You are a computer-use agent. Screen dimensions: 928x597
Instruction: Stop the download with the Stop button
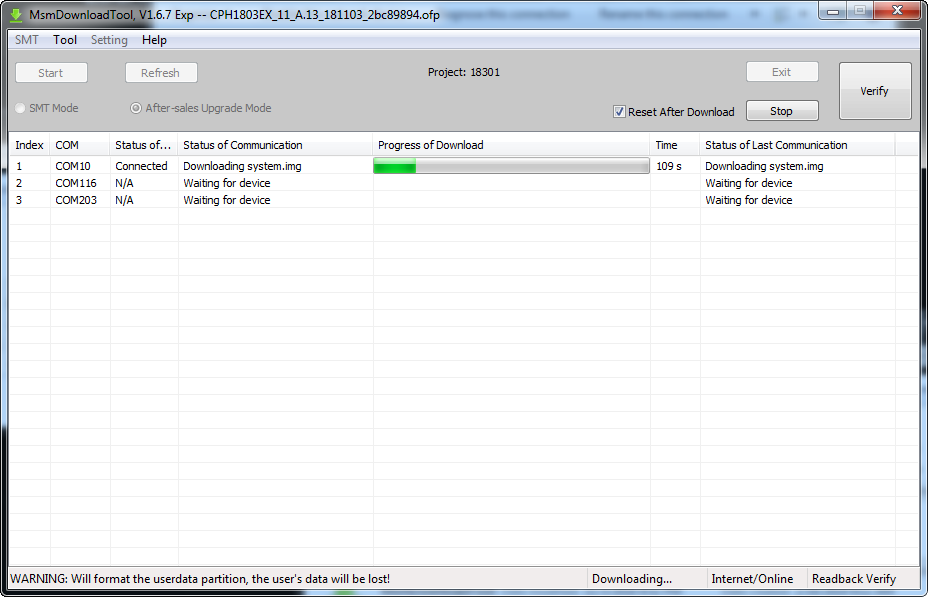(782, 111)
